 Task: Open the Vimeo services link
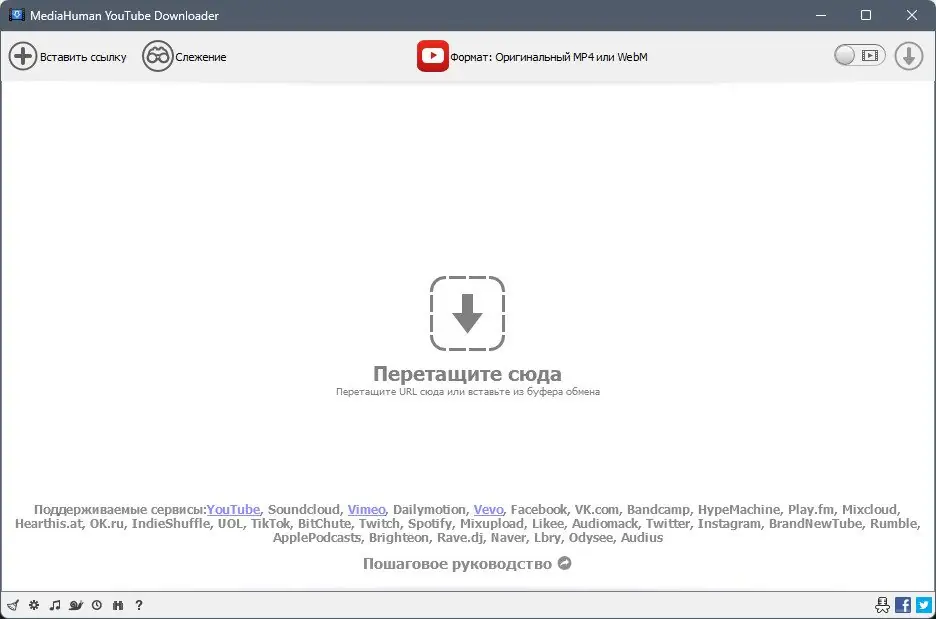point(366,509)
